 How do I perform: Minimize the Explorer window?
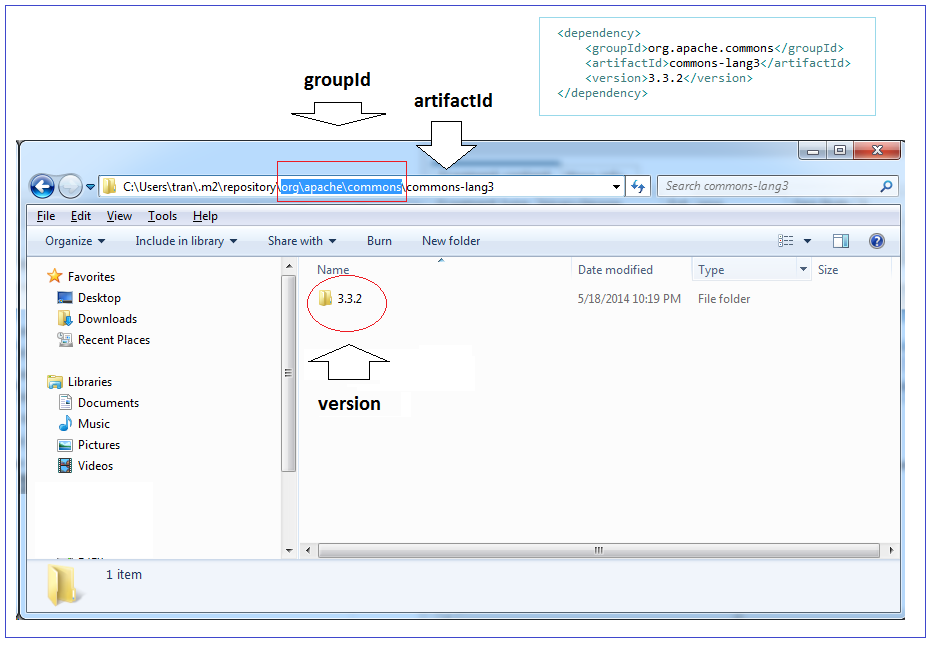(x=813, y=151)
